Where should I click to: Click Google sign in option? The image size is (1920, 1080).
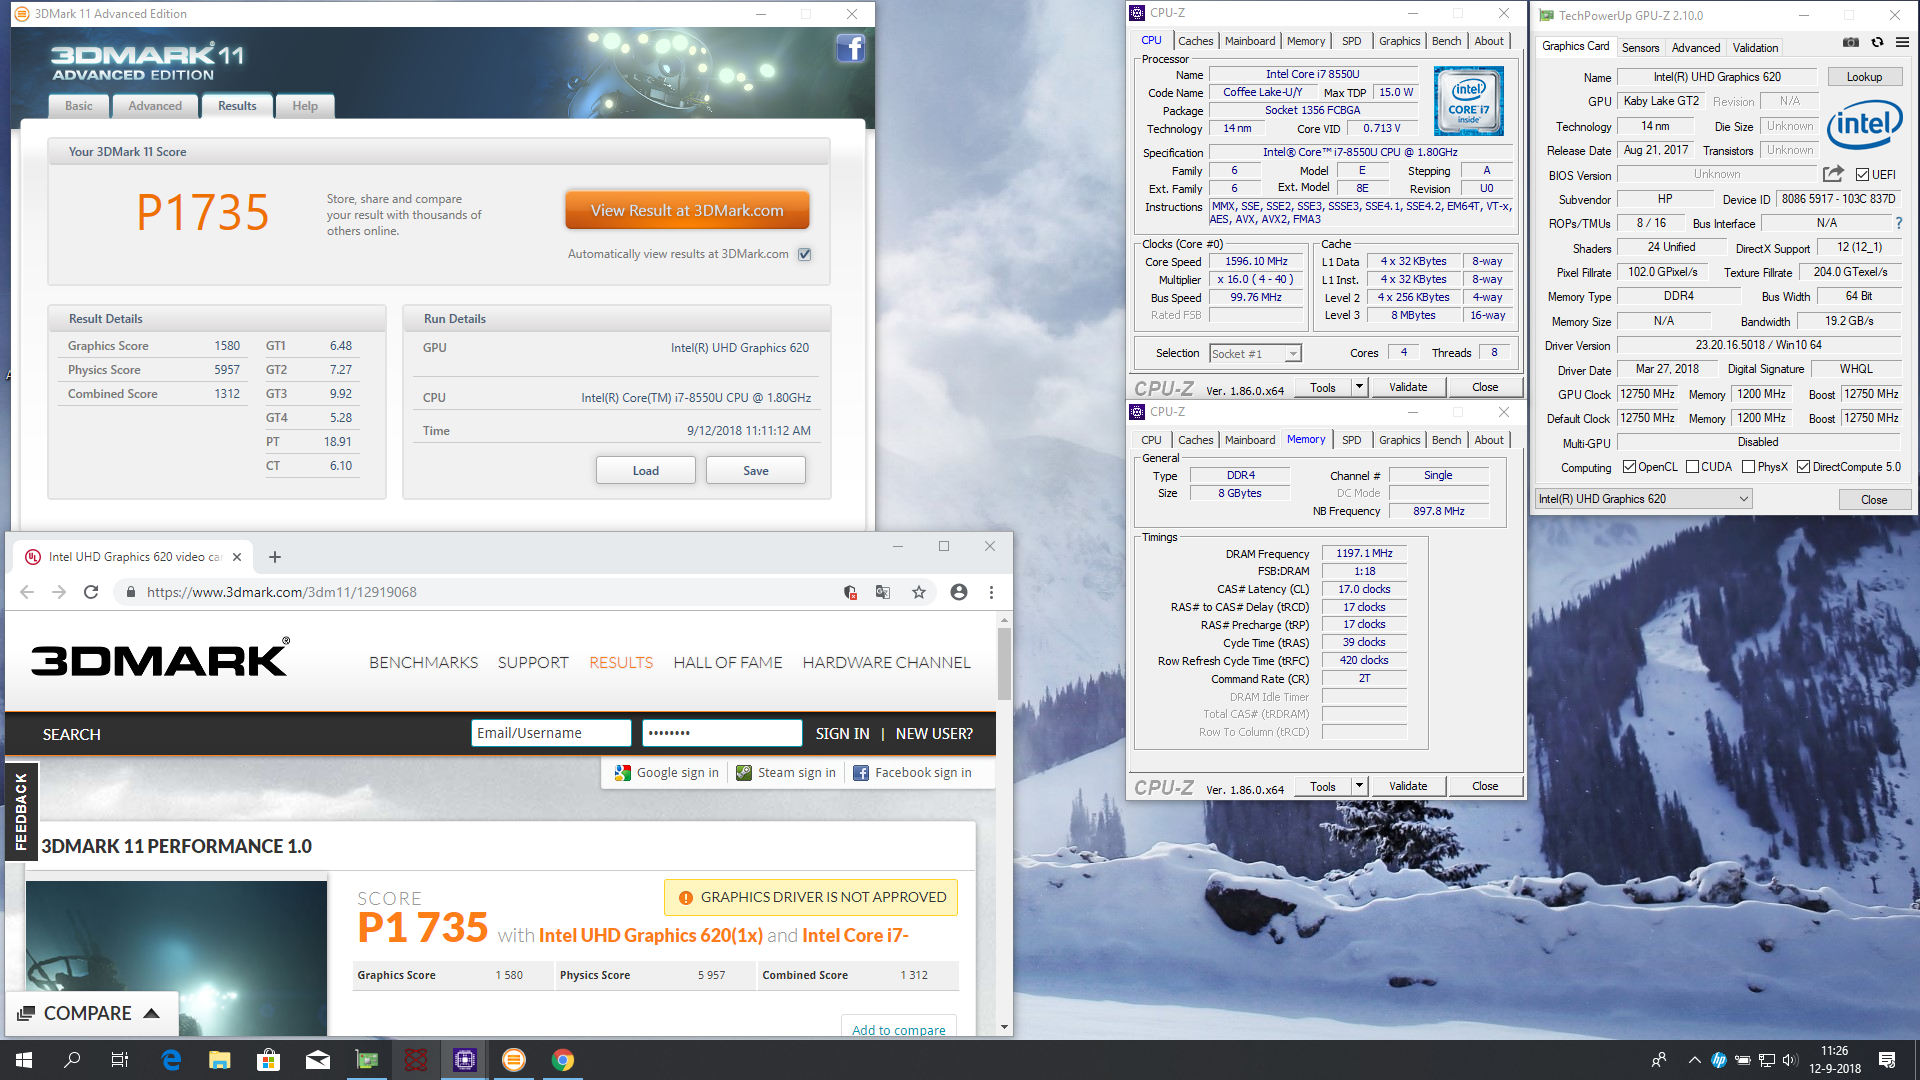(x=667, y=773)
